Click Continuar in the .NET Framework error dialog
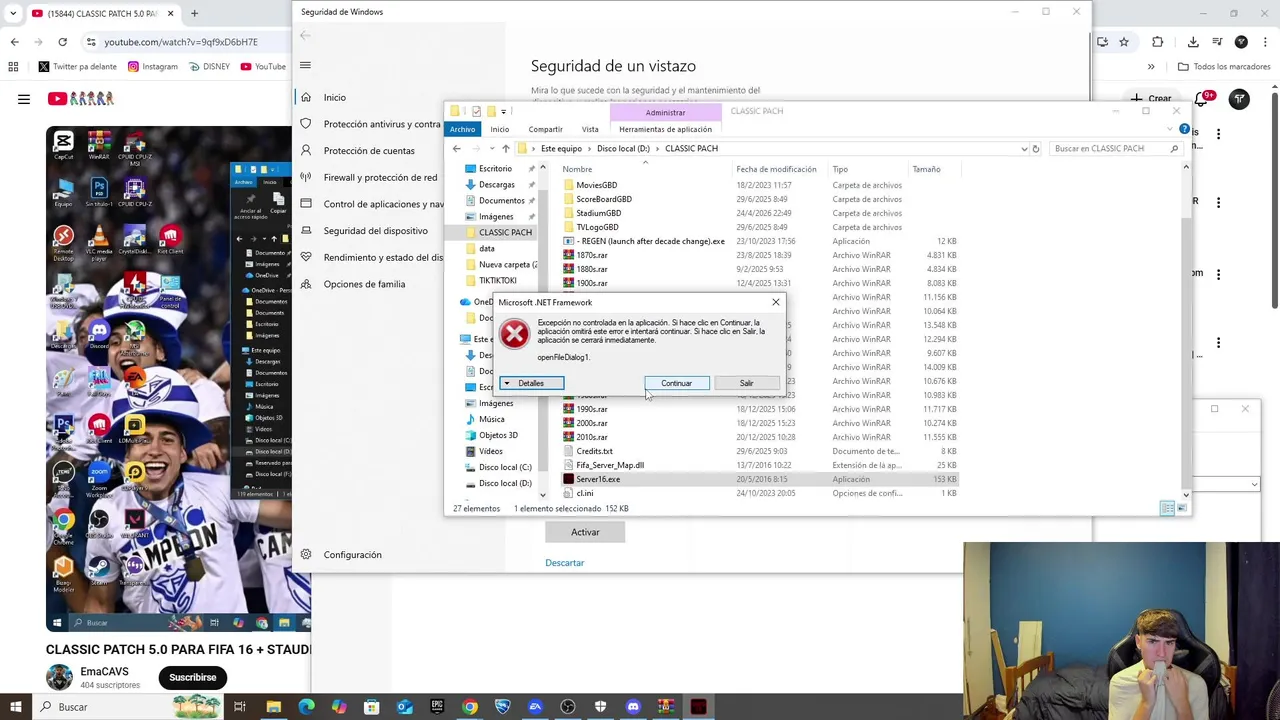The width and height of the screenshot is (1280, 720). pyautogui.click(x=676, y=383)
